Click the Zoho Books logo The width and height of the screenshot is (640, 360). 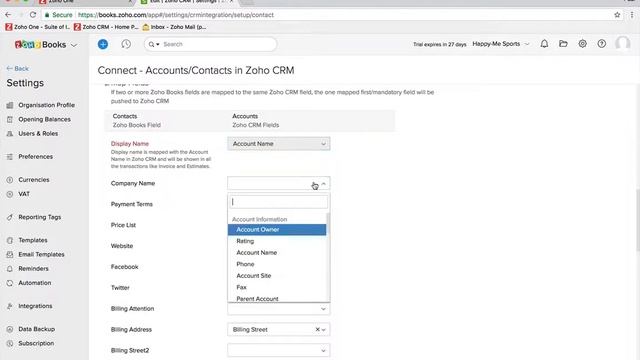point(40,44)
